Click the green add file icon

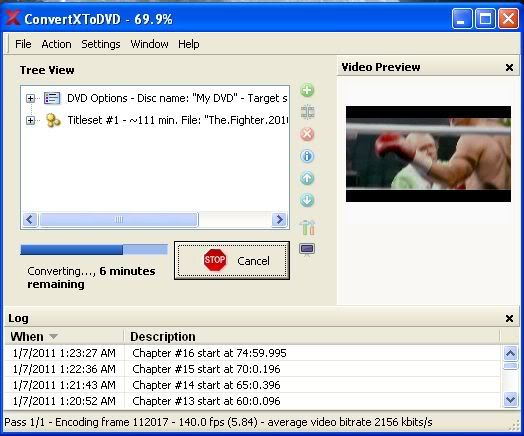(x=307, y=90)
